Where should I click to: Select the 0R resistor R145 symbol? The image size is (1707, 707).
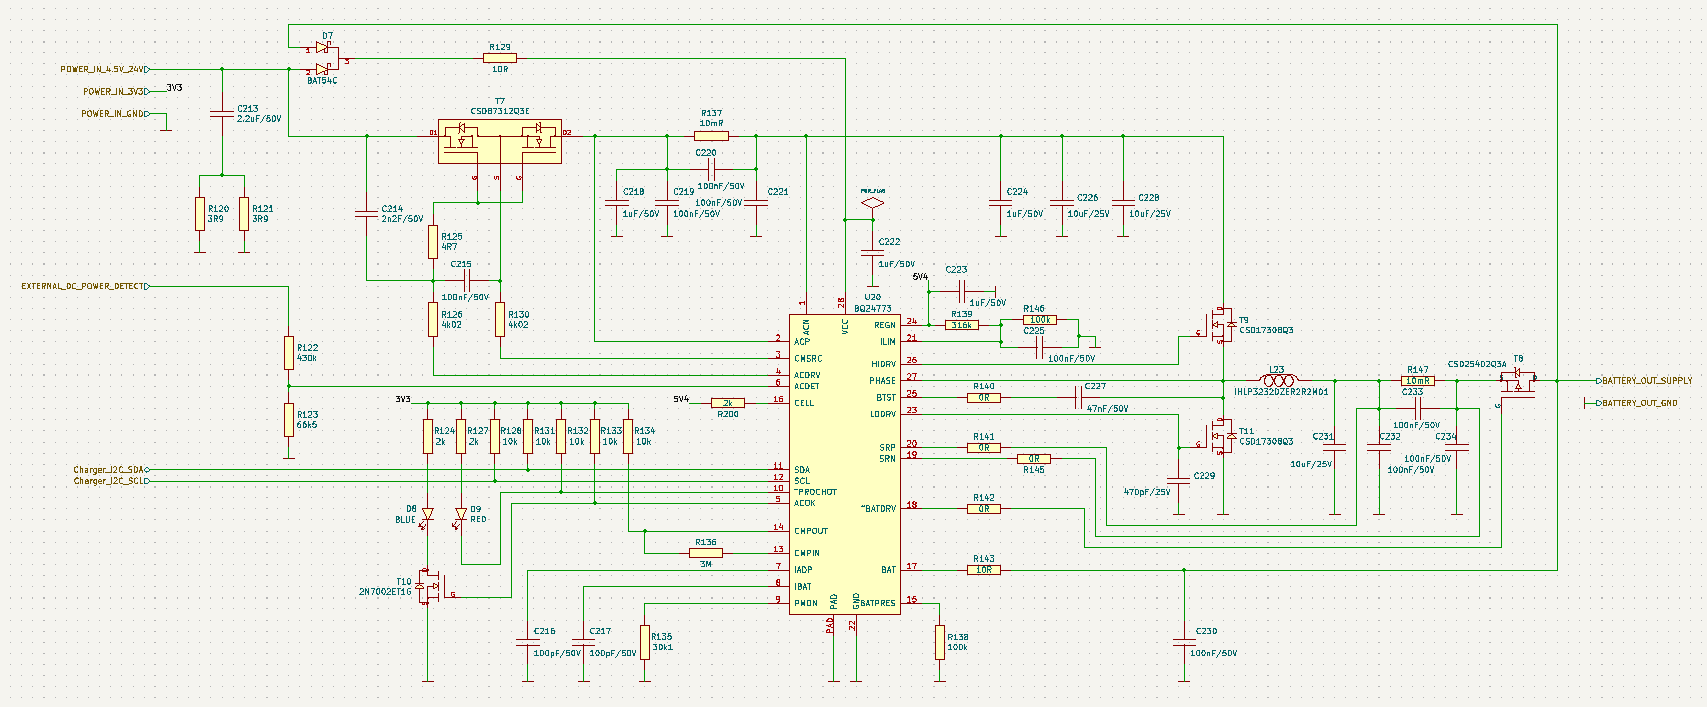[x=1034, y=458]
